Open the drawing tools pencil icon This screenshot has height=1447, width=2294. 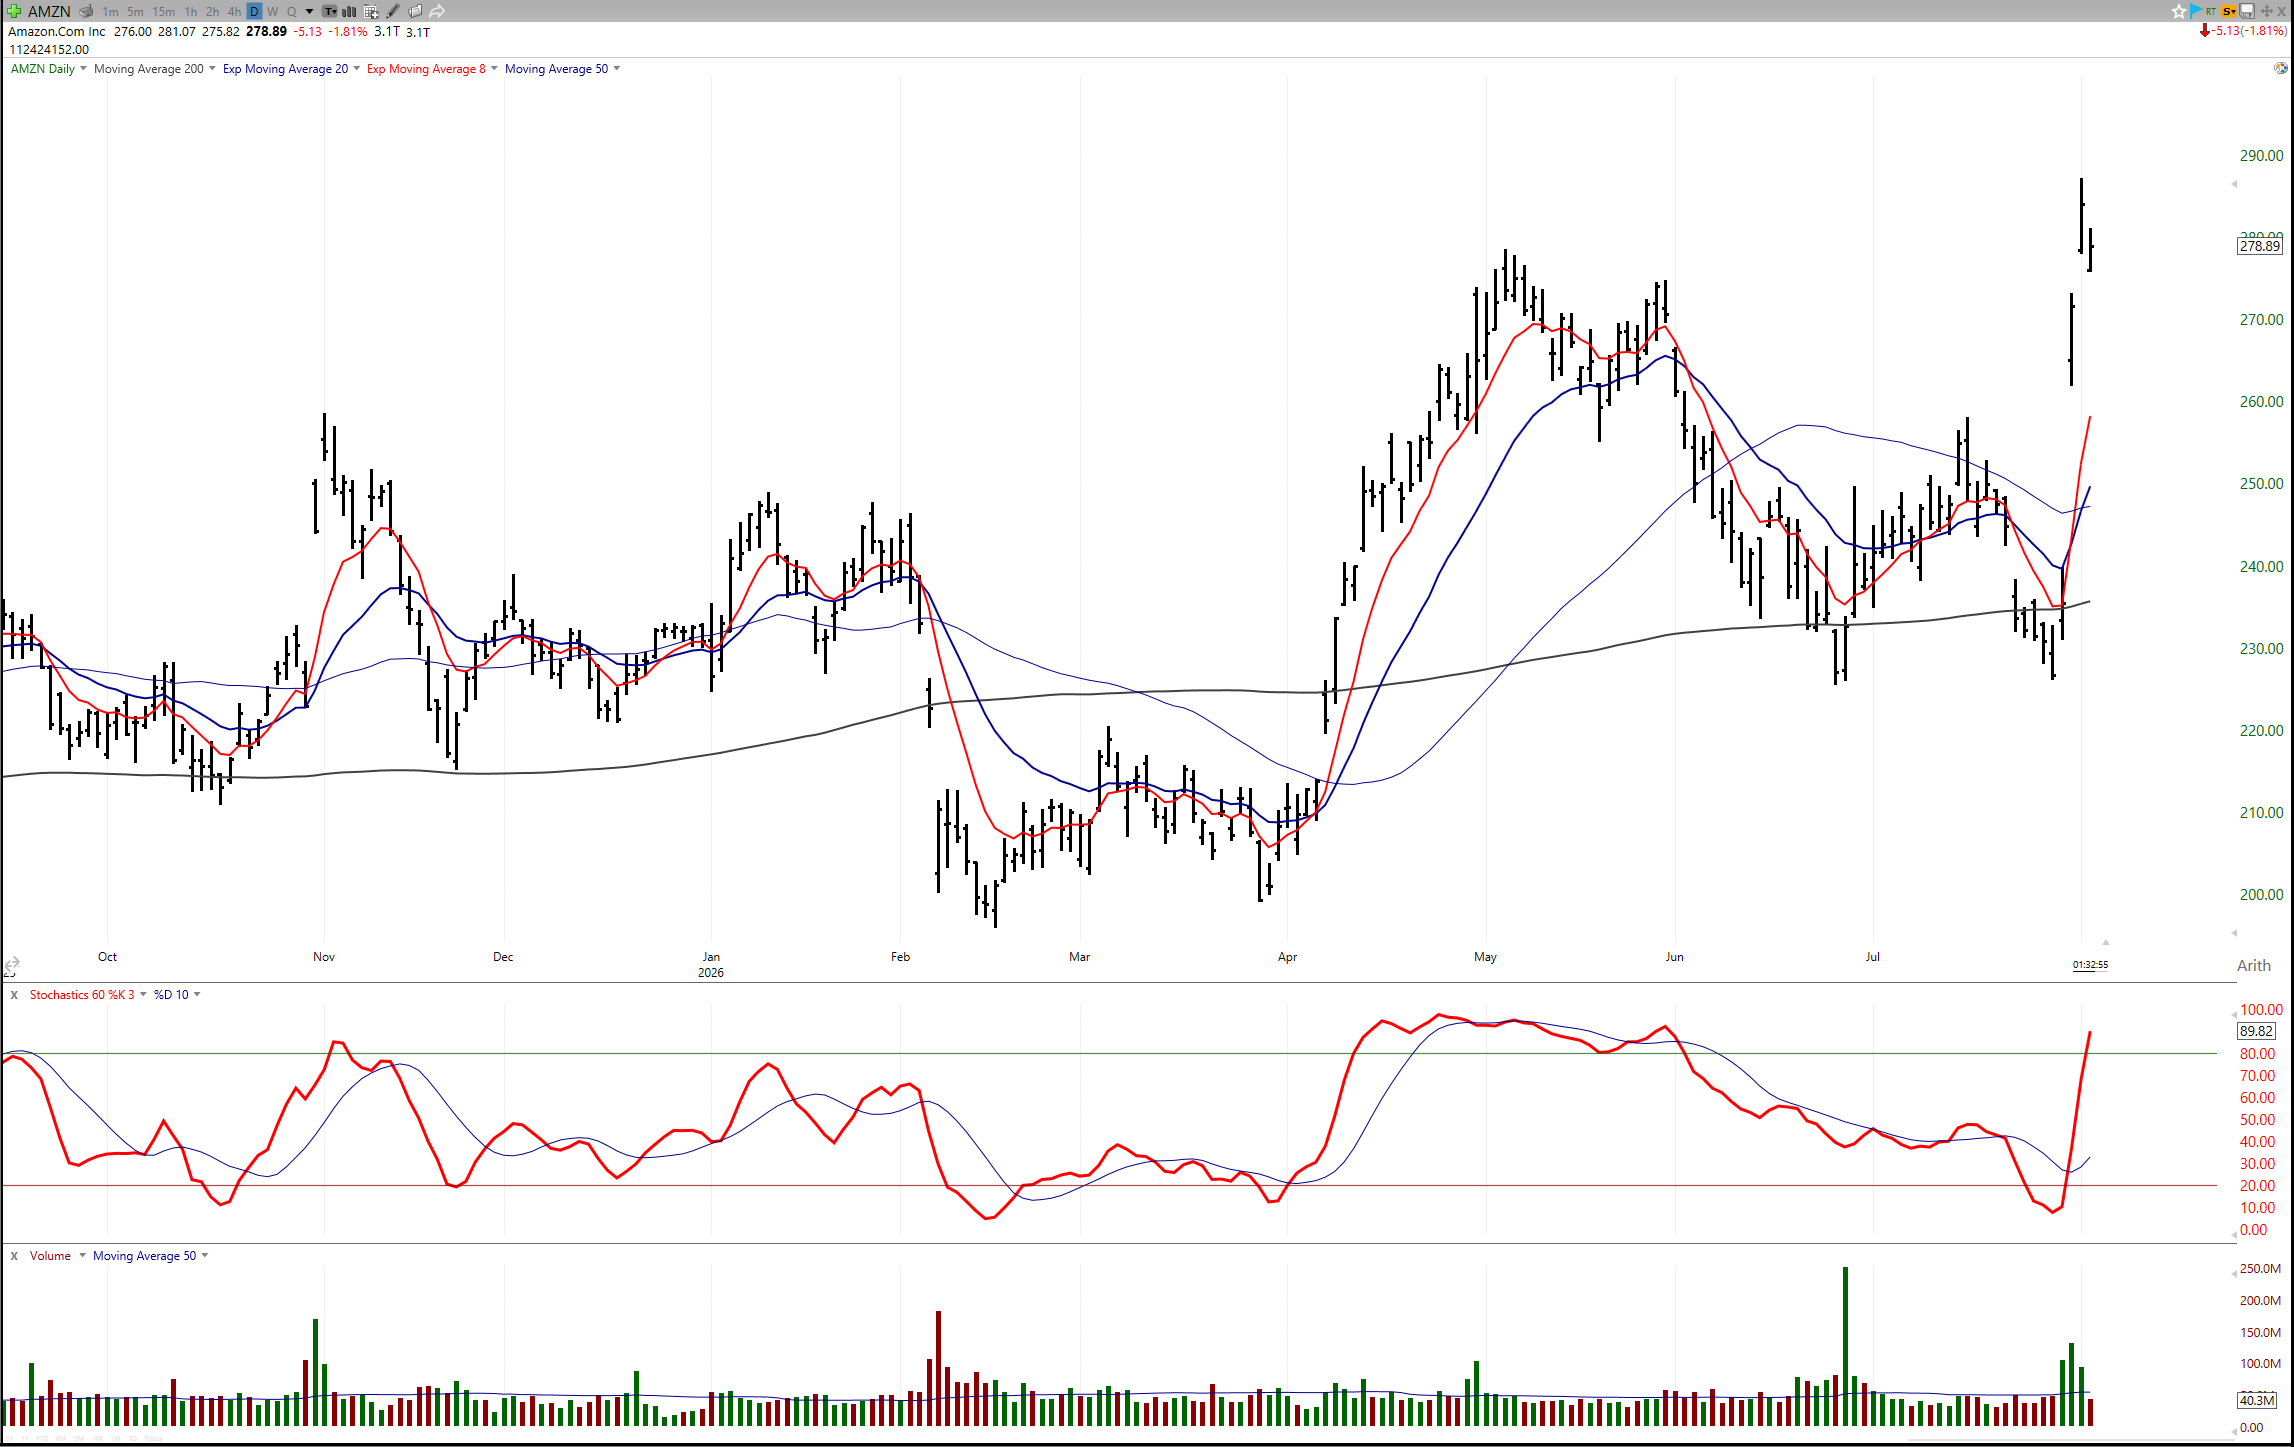pos(393,11)
